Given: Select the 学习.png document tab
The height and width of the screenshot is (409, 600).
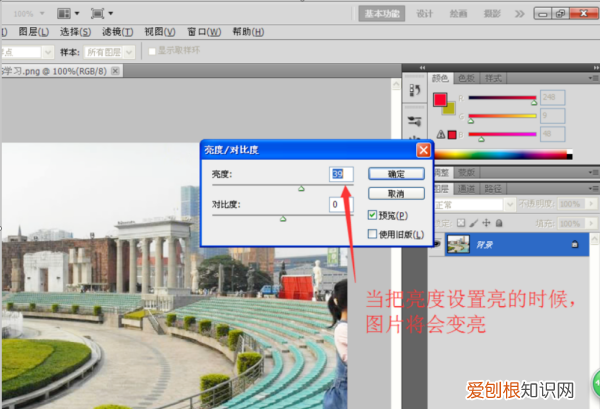Looking at the screenshot, I should pos(55,71).
